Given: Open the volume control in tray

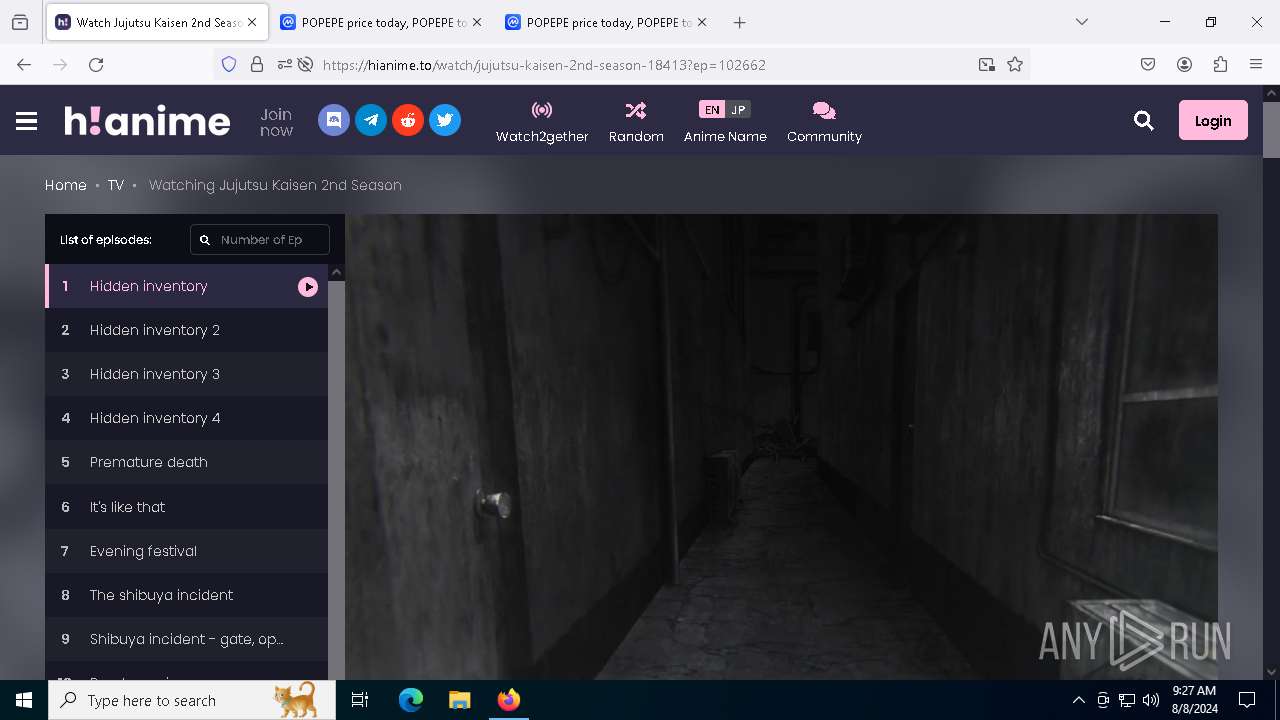Looking at the screenshot, I should (x=1151, y=700).
